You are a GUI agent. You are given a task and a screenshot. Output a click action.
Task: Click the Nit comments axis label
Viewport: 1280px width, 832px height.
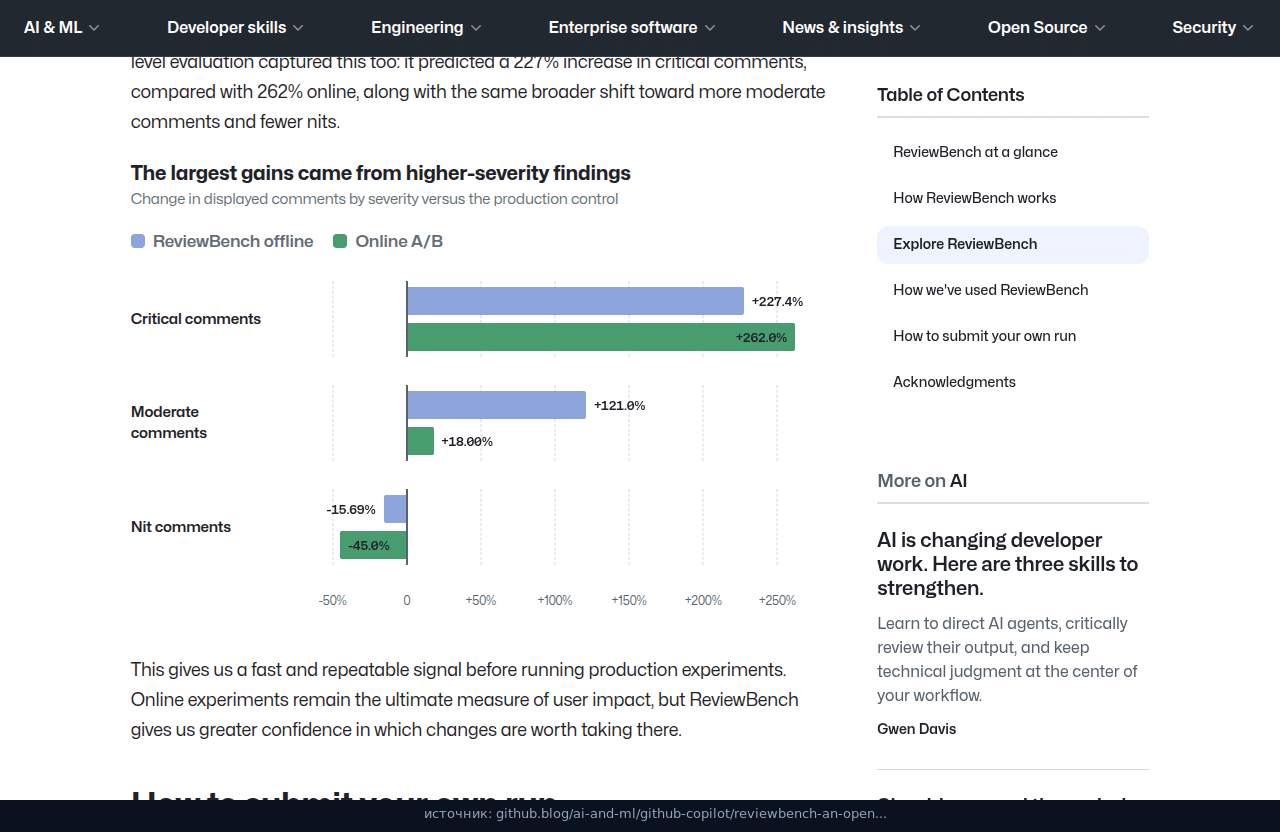[x=181, y=527]
